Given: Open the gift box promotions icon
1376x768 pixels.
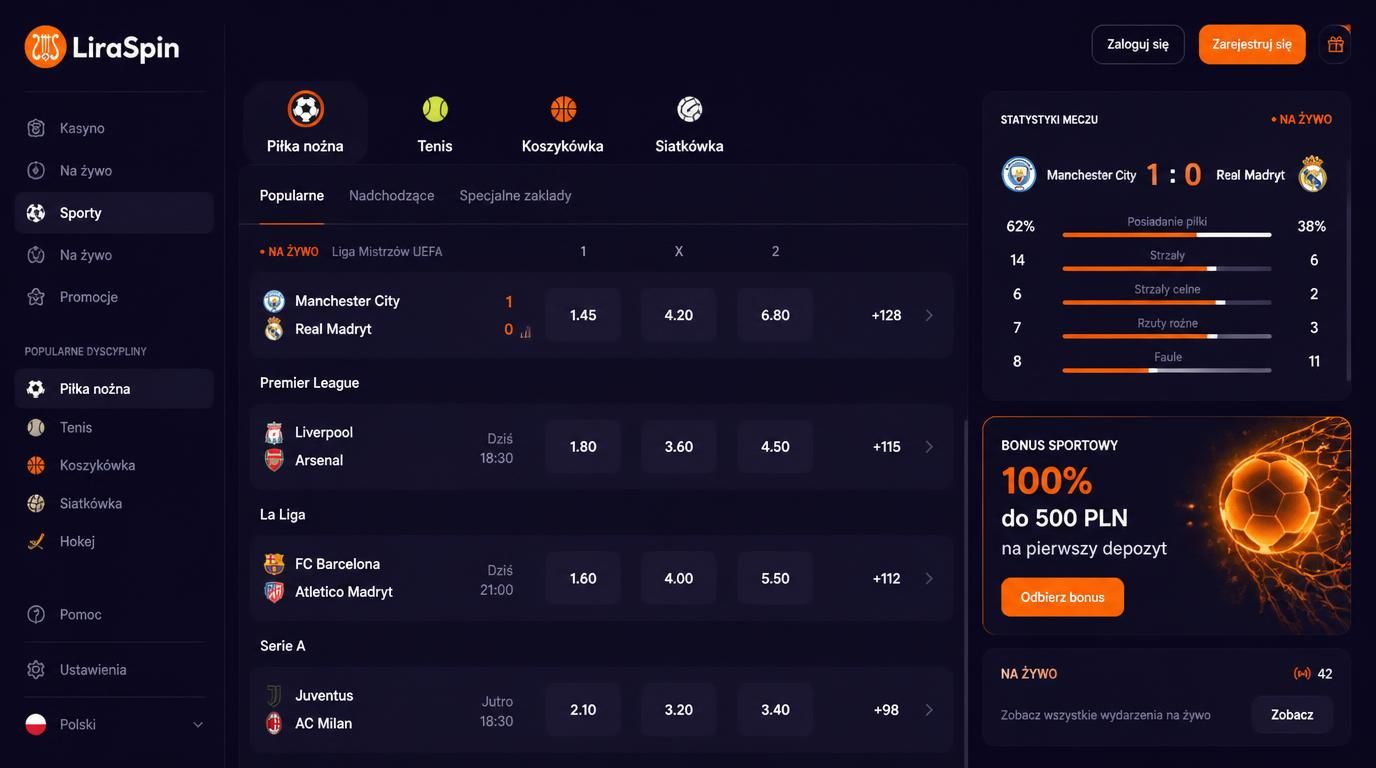Looking at the screenshot, I should tap(1336, 44).
